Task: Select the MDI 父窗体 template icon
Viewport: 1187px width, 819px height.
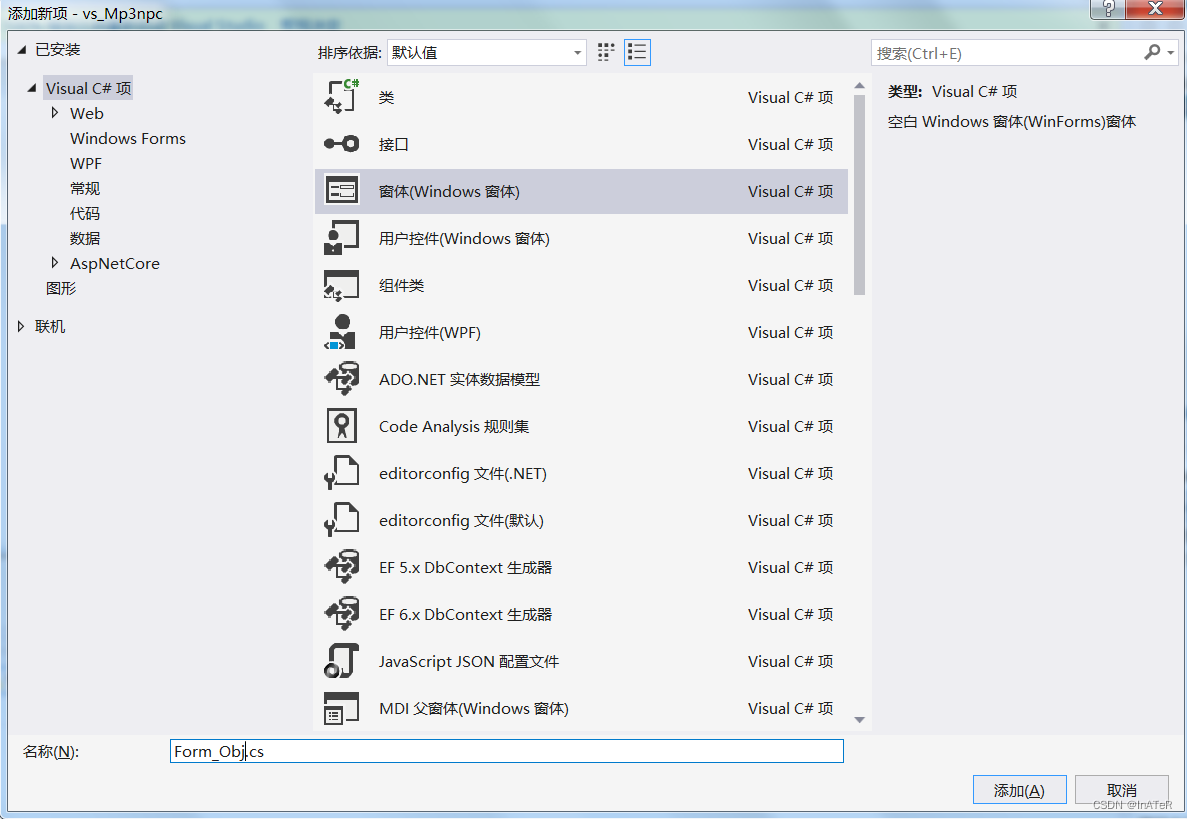Action: (x=342, y=708)
